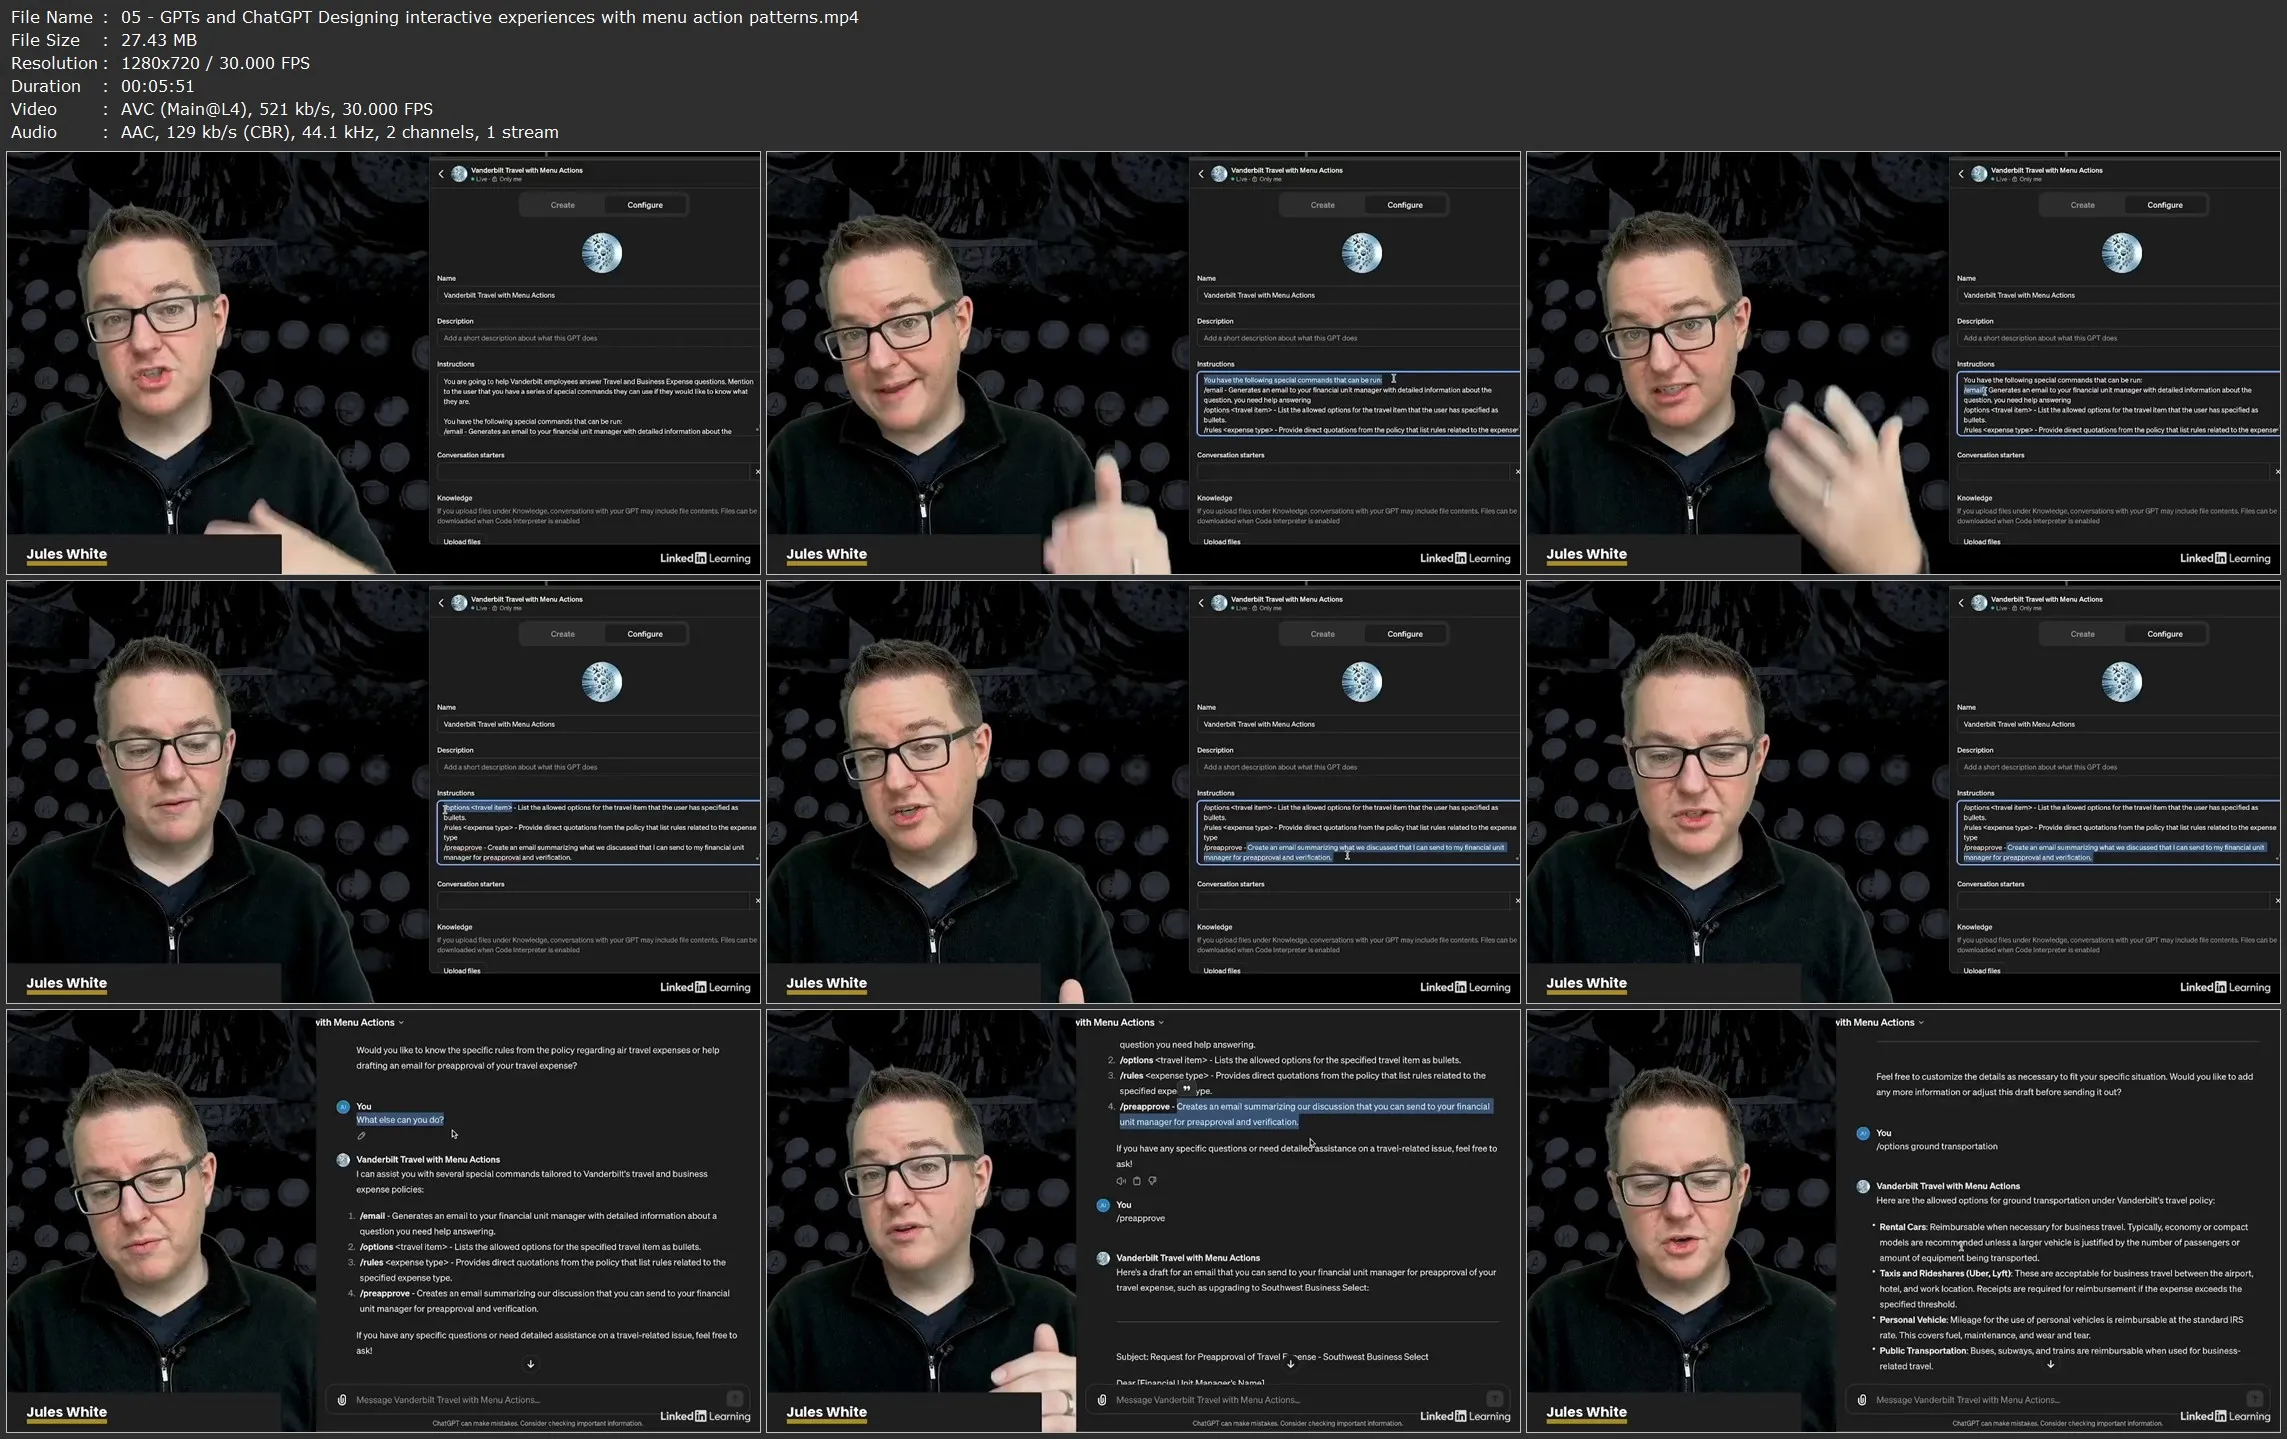Click send arrow button in the '/preapprove' chat frame

point(1495,1399)
